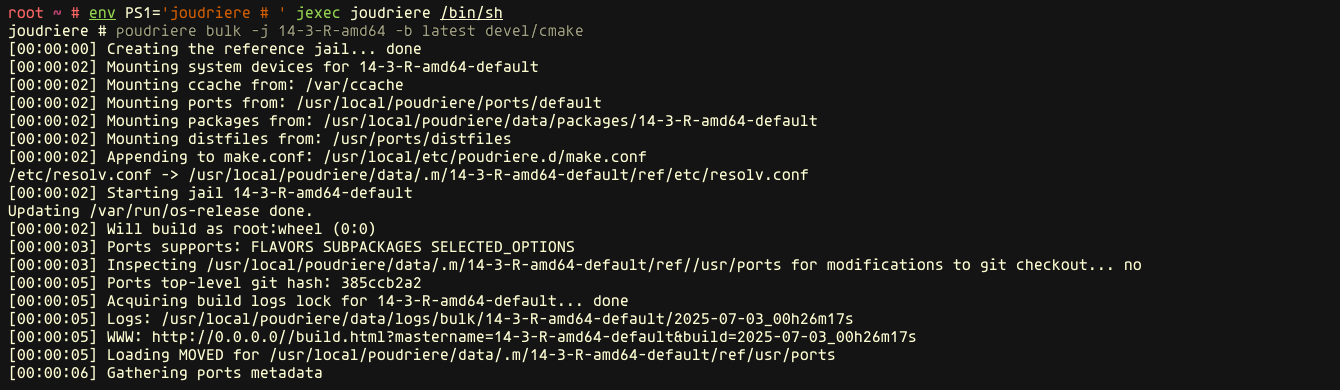Click 'Starting jail 14-3-R-amd64-default' text

260,192
